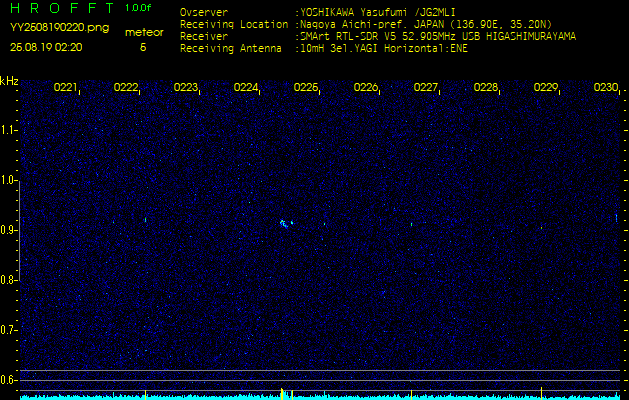Click the 0228 time axis label
This screenshot has height=400, width=629.
[485, 87]
